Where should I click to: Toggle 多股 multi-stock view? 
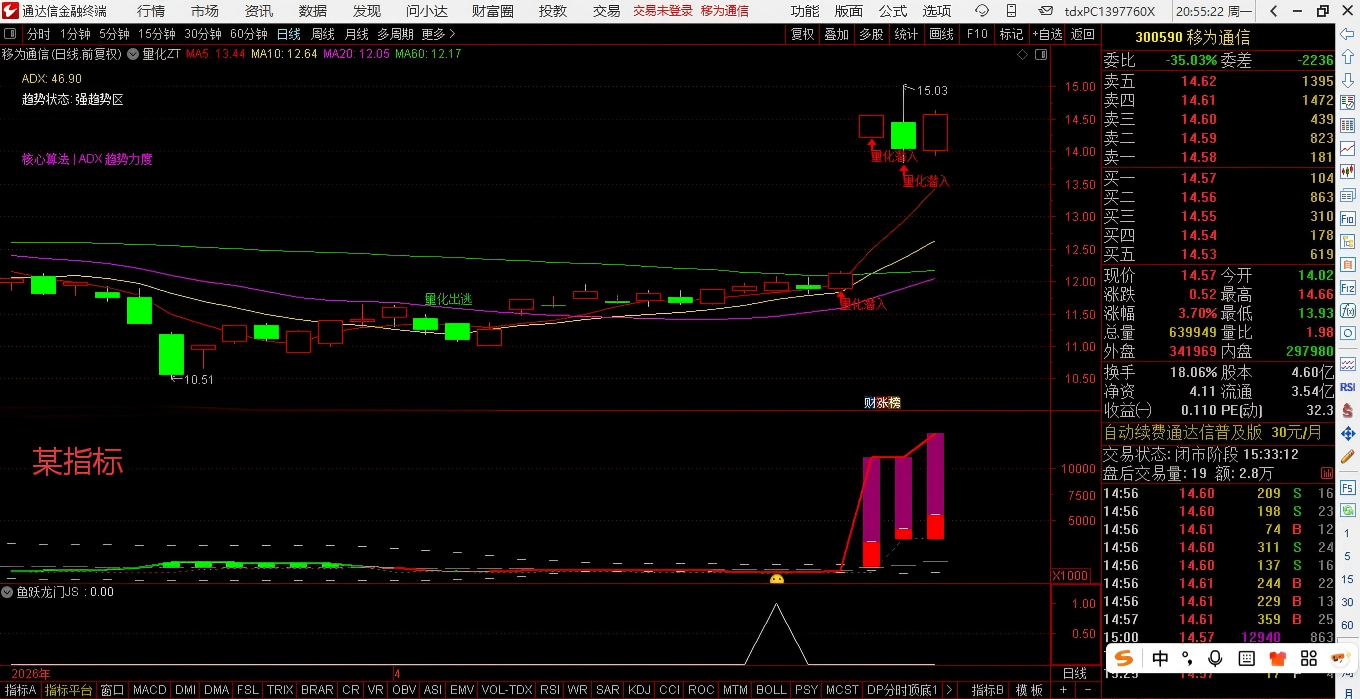click(x=871, y=34)
